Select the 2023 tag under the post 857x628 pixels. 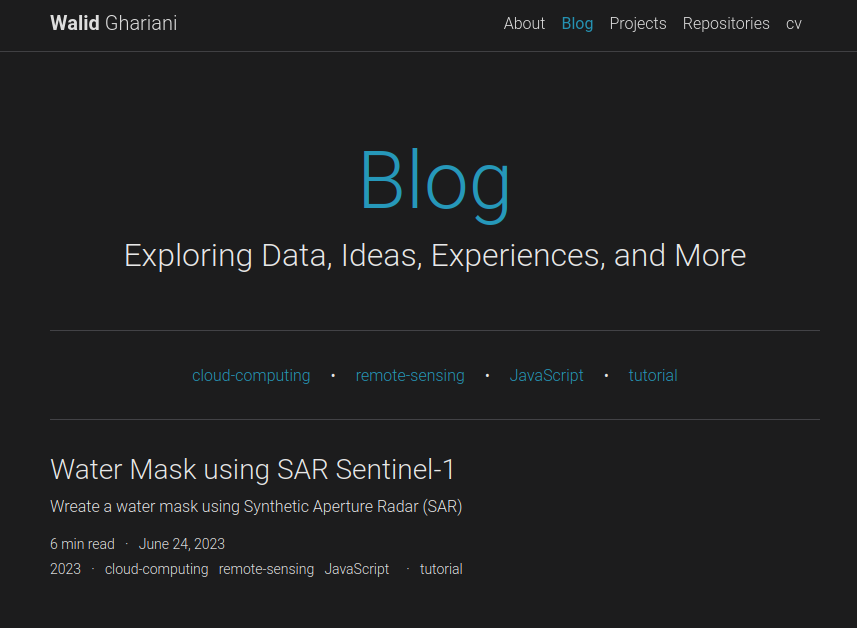[65, 568]
